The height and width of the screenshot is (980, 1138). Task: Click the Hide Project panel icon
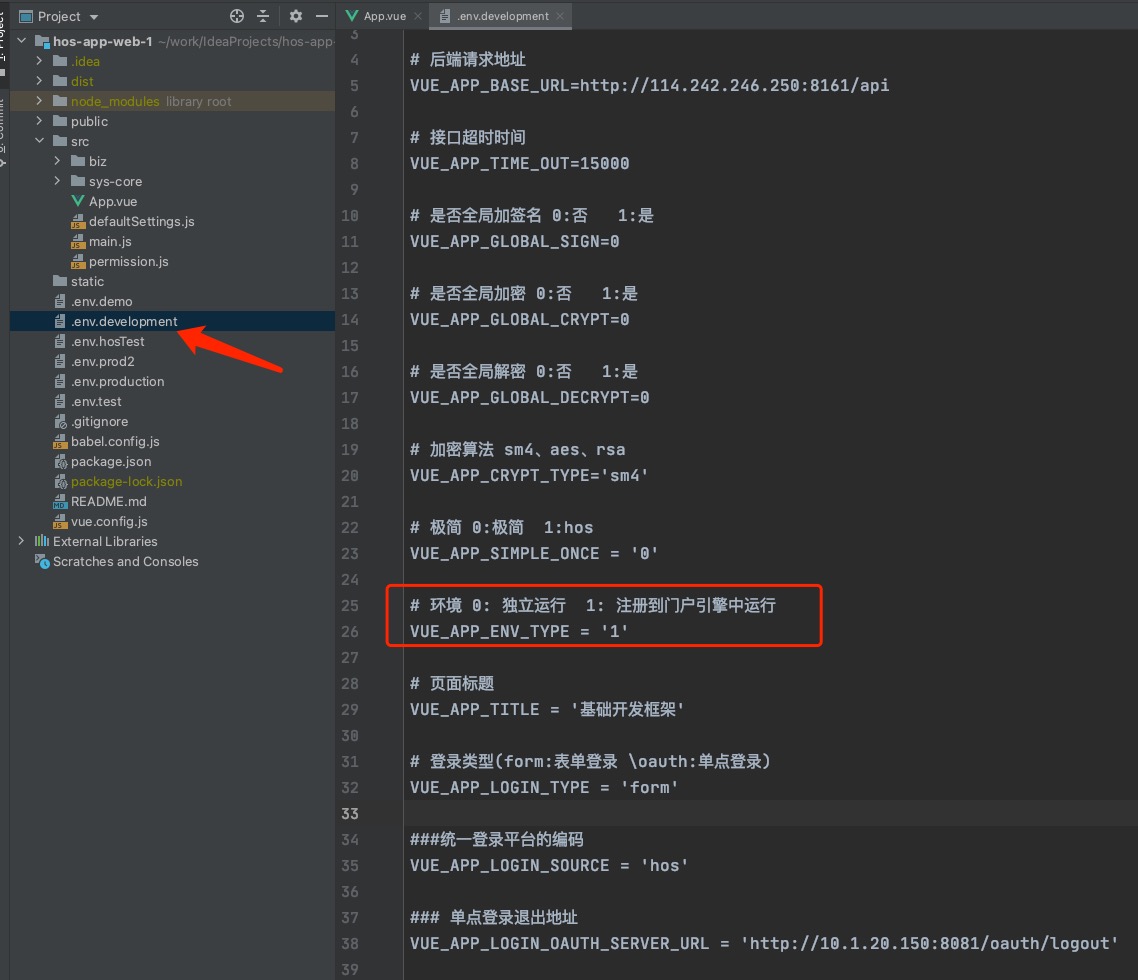pos(320,16)
